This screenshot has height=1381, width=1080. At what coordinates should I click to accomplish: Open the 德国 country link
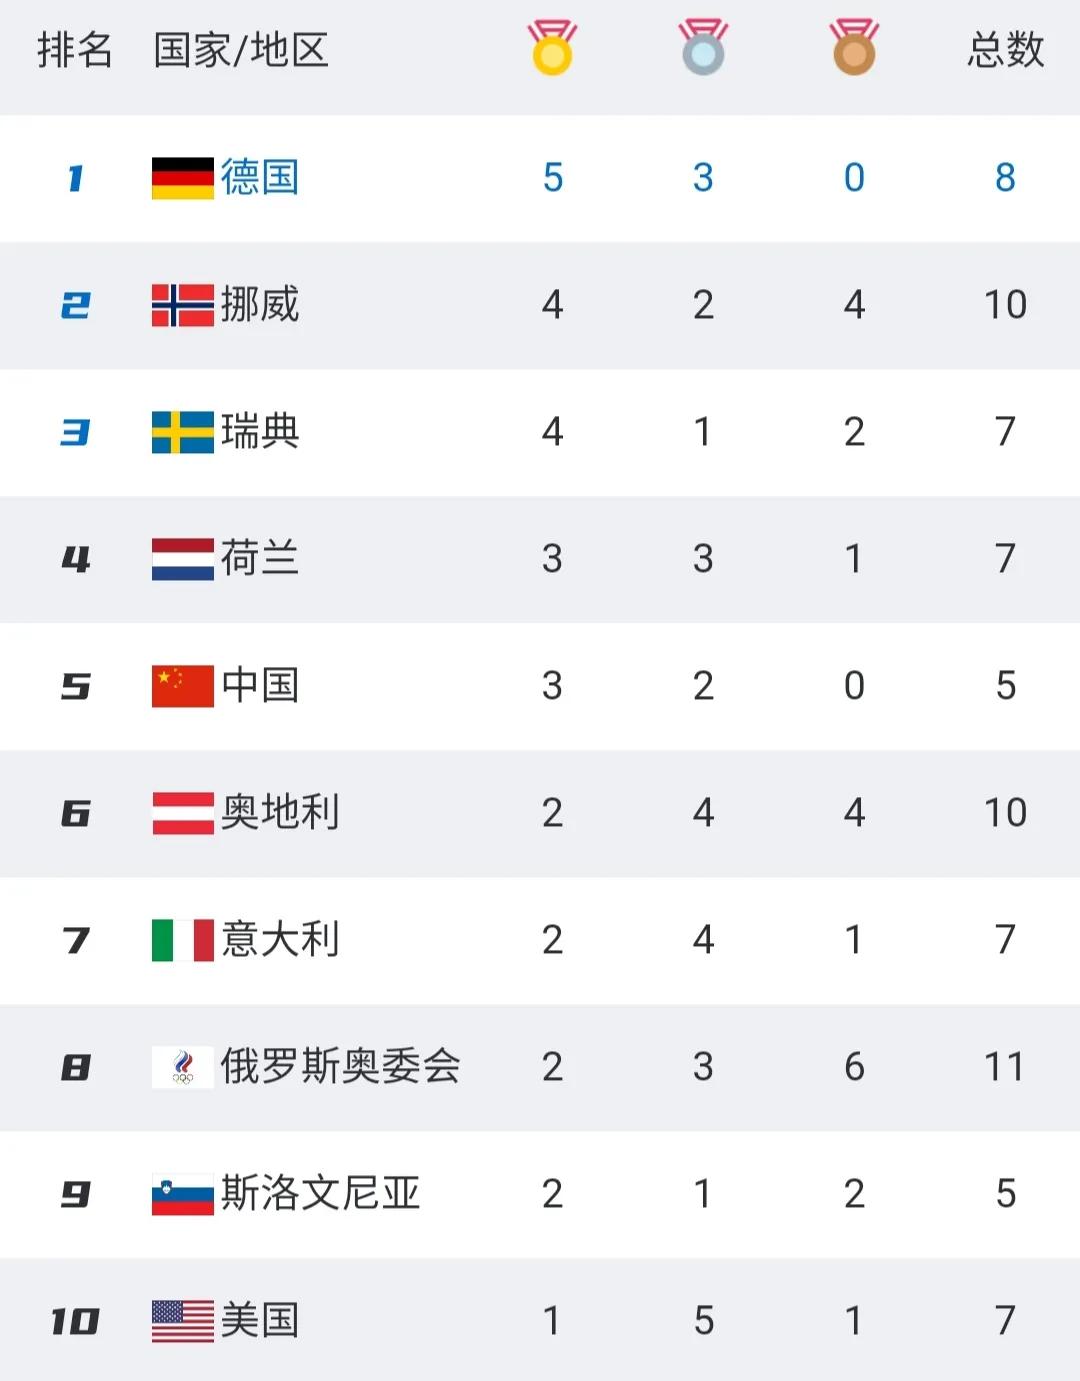(260, 177)
